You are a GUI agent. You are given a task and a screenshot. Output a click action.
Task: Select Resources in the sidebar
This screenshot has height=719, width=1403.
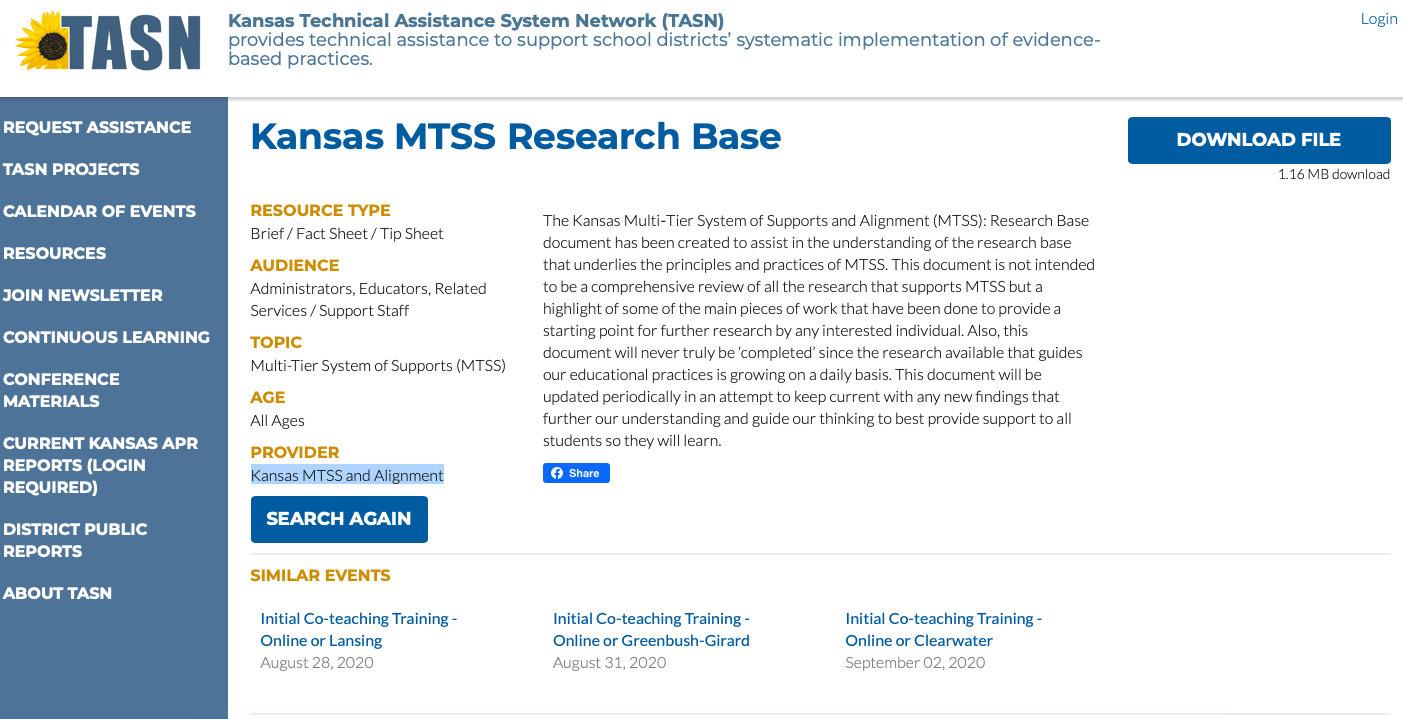(54, 253)
